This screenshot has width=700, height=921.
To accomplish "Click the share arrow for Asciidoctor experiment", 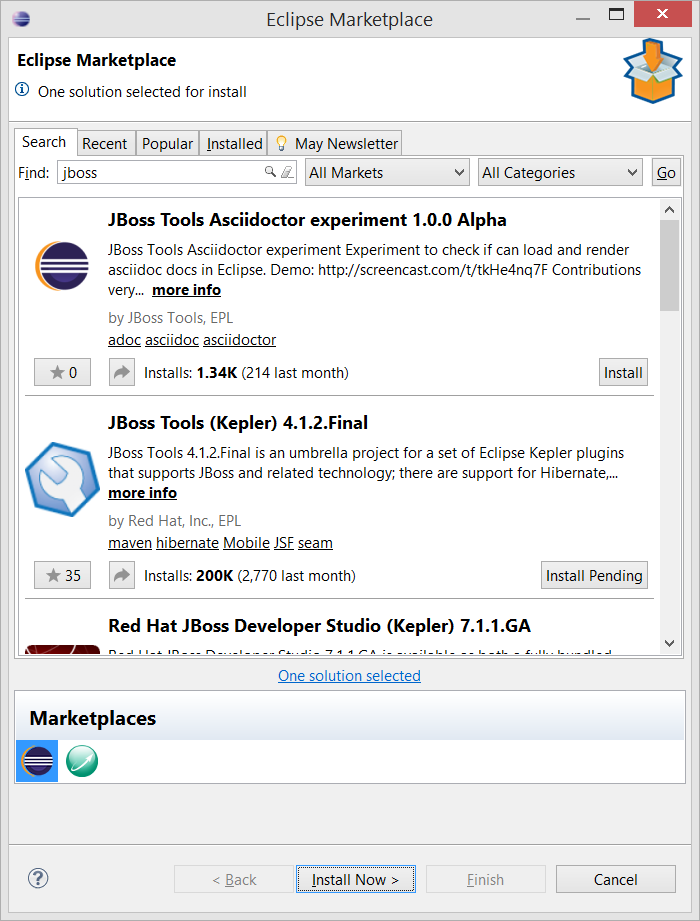I will coord(121,373).
